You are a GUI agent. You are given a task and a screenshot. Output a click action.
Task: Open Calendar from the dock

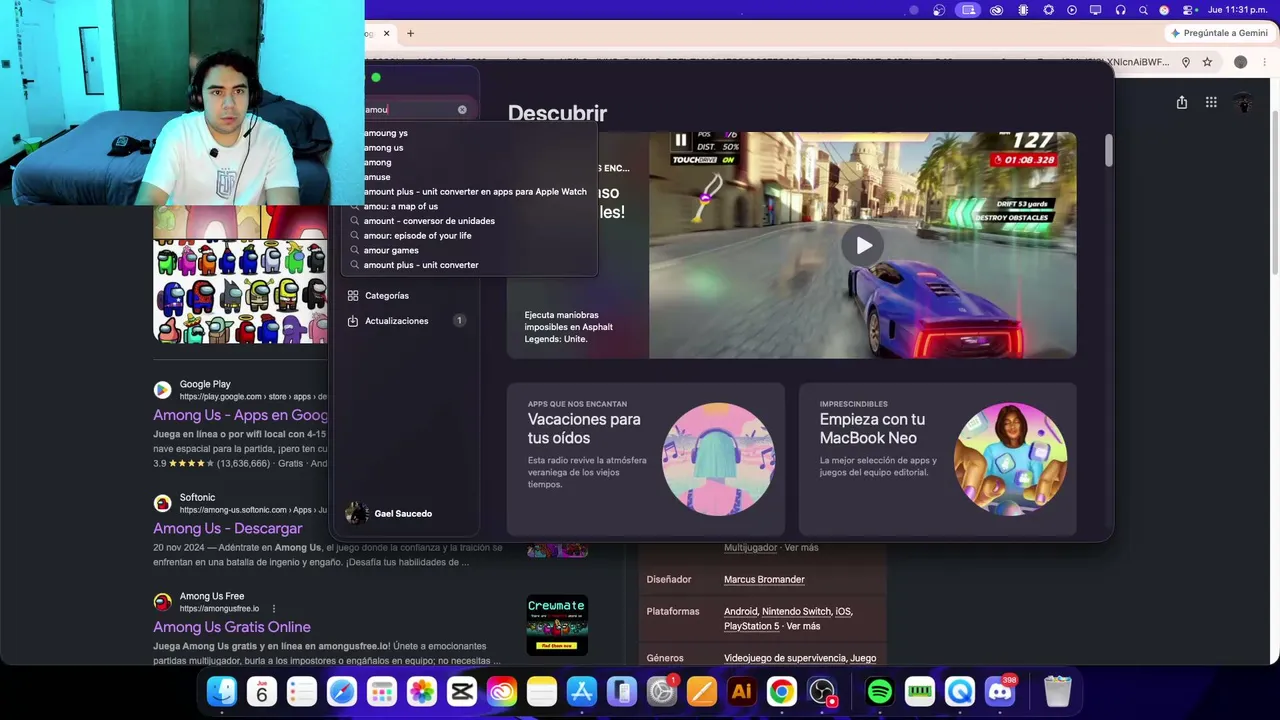point(262,691)
